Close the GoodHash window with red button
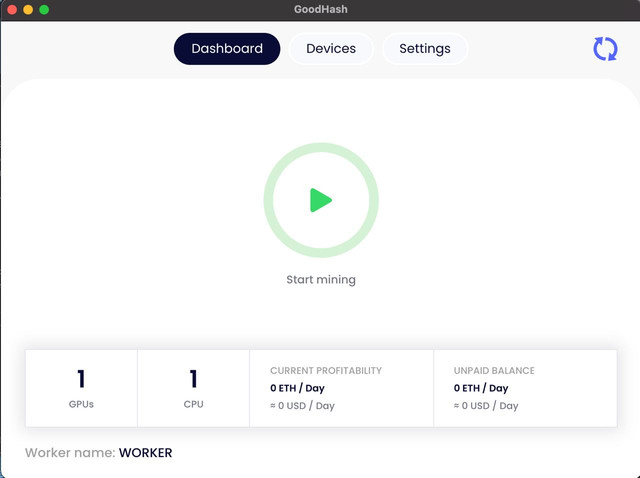Image resolution: width=640 pixels, height=478 pixels. pos(12,9)
